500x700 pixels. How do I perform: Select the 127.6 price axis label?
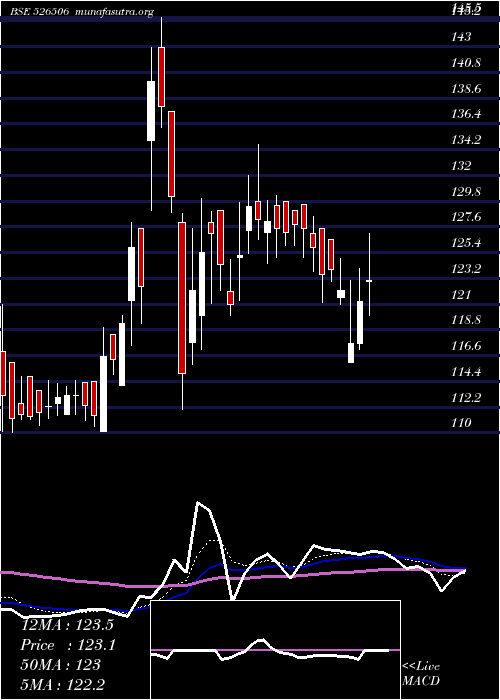click(466, 217)
